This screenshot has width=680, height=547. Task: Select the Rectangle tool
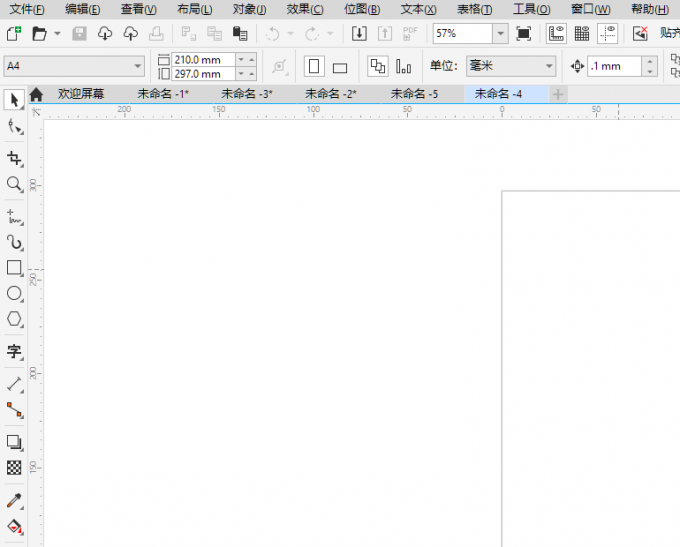(x=15, y=268)
